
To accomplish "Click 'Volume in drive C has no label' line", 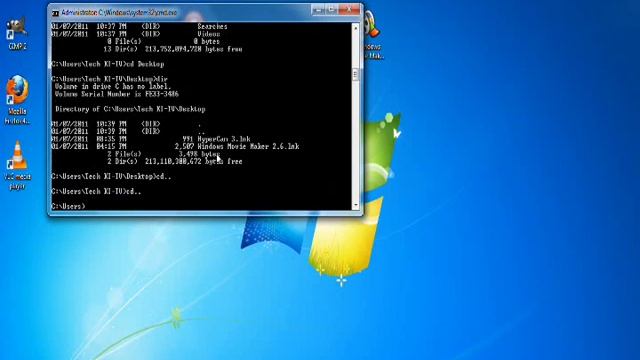I will coord(113,87).
